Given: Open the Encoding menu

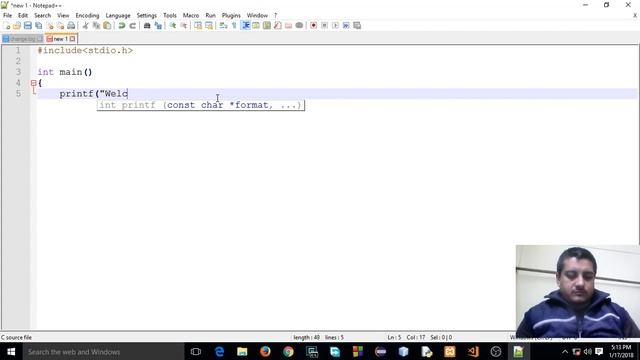Looking at the screenshot, I should click(x=87, y=16).
